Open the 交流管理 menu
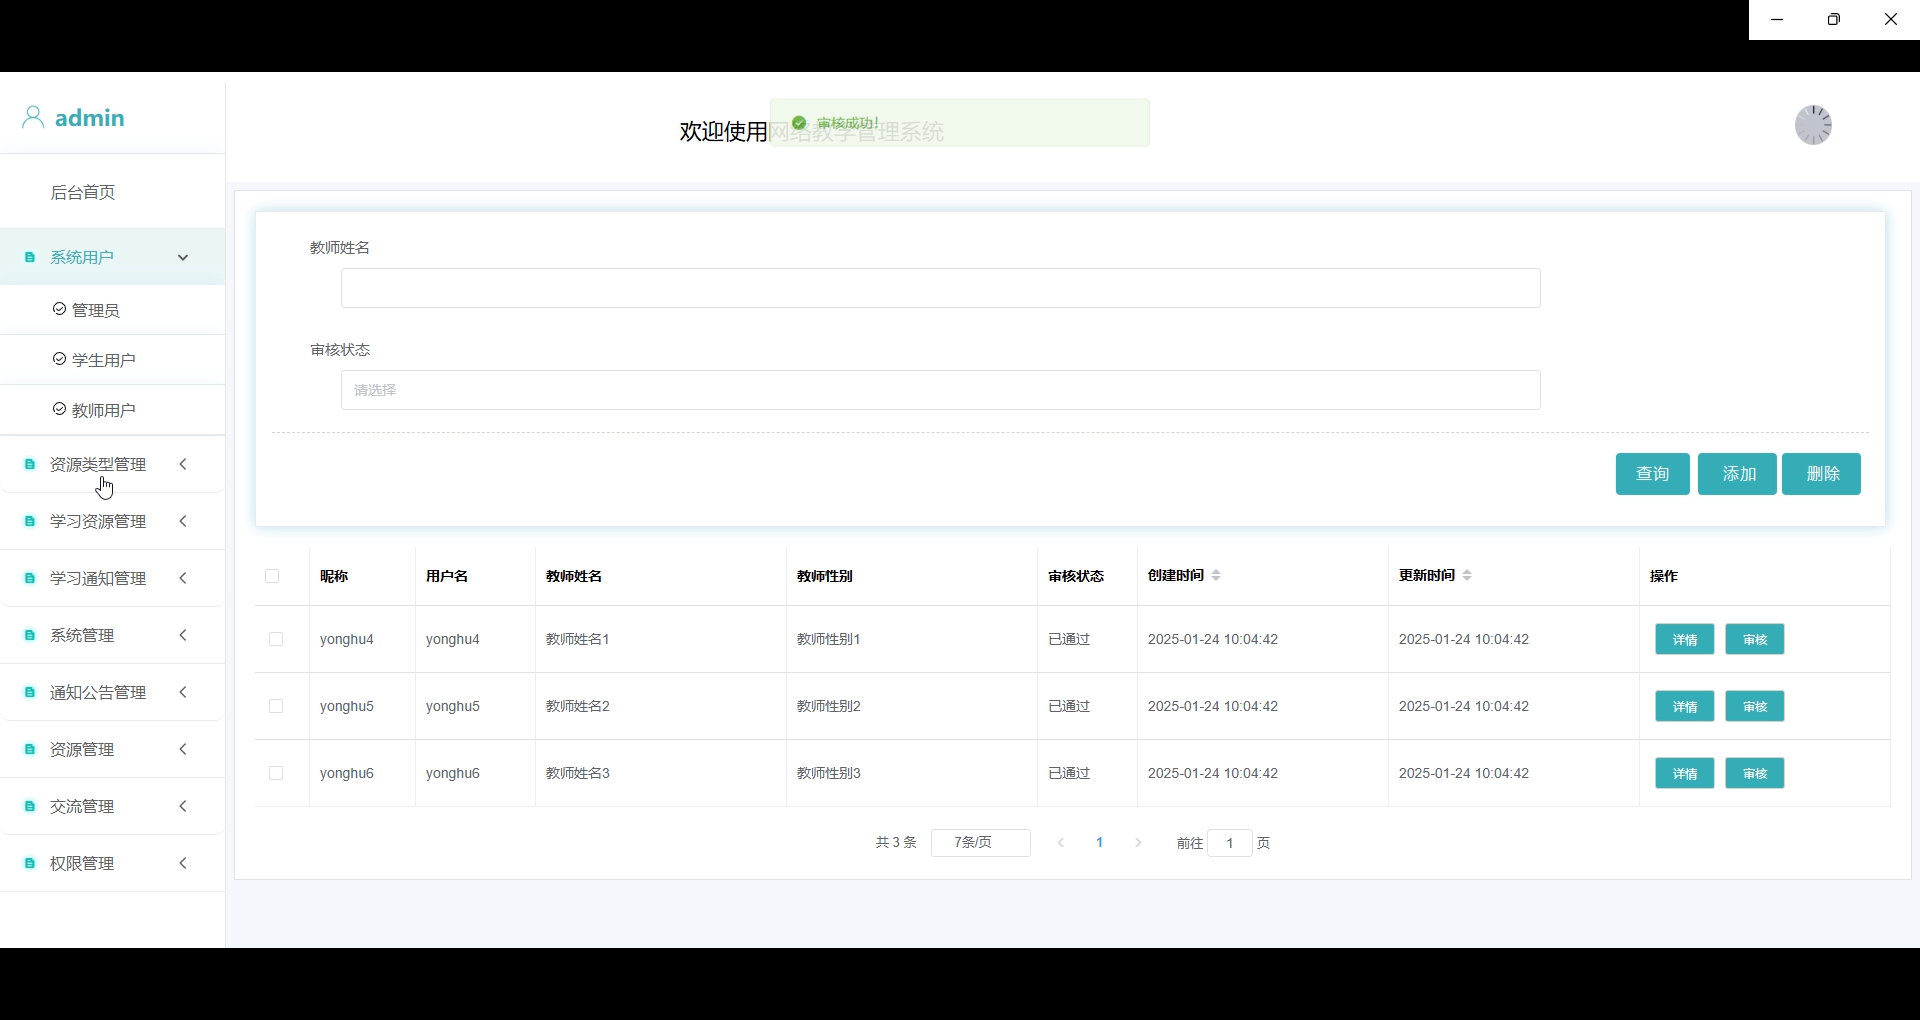 pyautogui.click(x=112, y=806)
